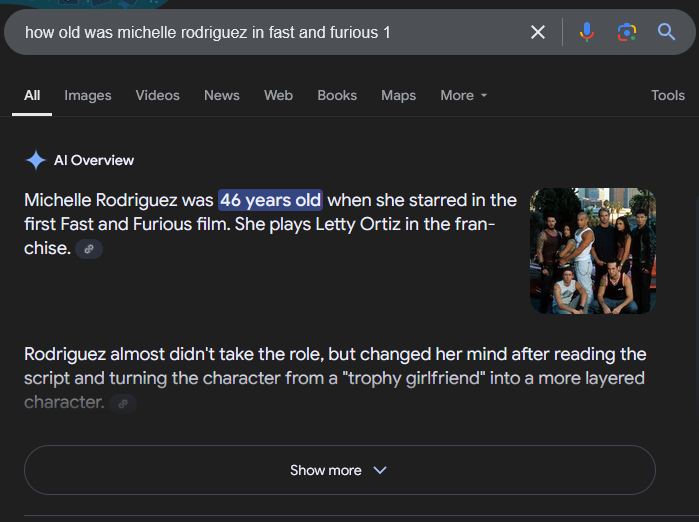Clear the search query with the X icon
The height and width of the screenshot is (522, 699).
pos(538,32)
